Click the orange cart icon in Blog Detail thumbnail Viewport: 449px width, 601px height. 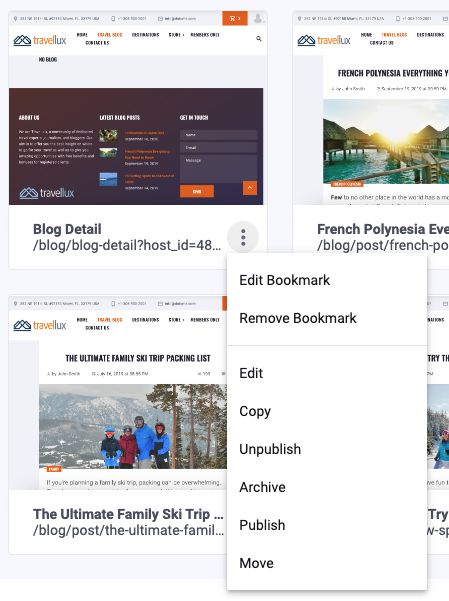pos(235,18)
